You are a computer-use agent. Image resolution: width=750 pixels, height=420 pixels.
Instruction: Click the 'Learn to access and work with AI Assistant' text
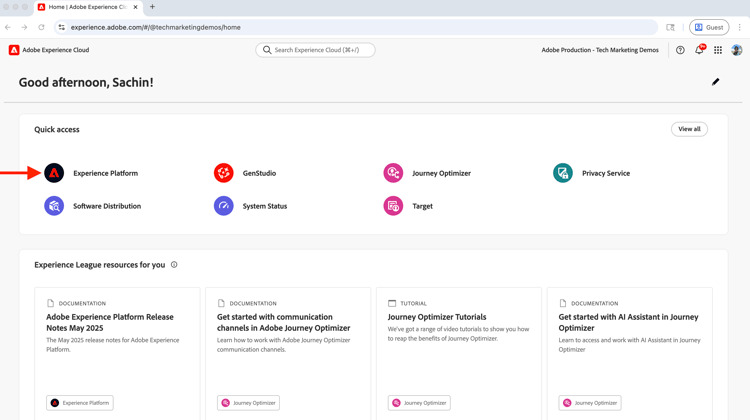tap(629, 344)
